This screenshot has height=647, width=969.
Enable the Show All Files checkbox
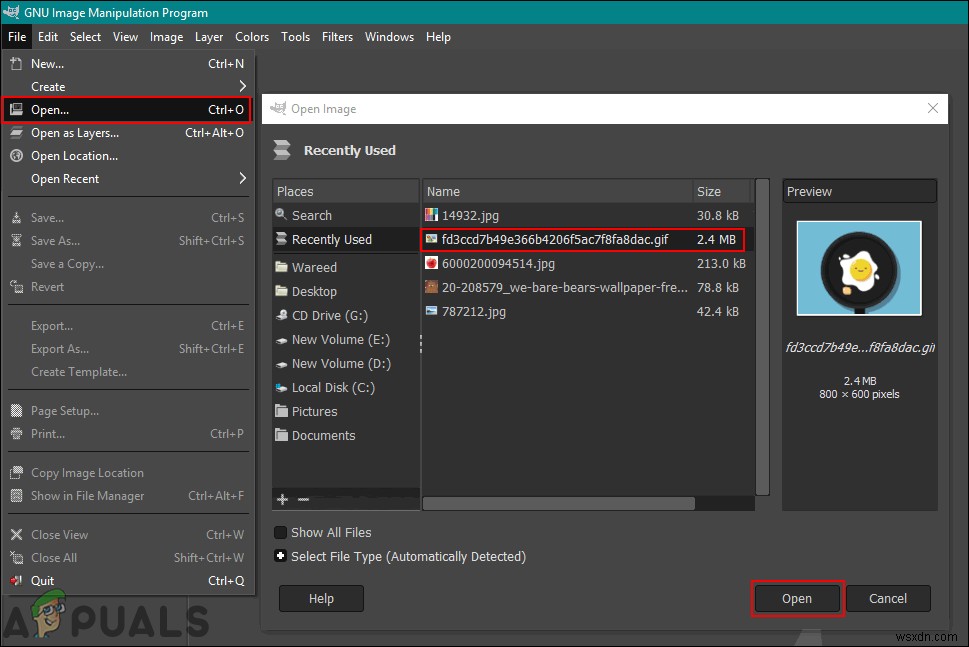(281, 532)
